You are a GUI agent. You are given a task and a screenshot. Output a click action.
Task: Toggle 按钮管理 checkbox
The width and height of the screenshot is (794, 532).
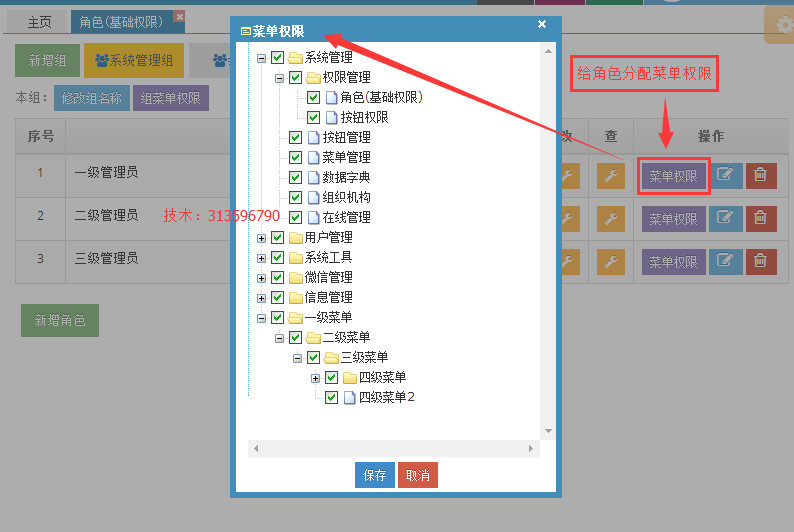[296, 137]
